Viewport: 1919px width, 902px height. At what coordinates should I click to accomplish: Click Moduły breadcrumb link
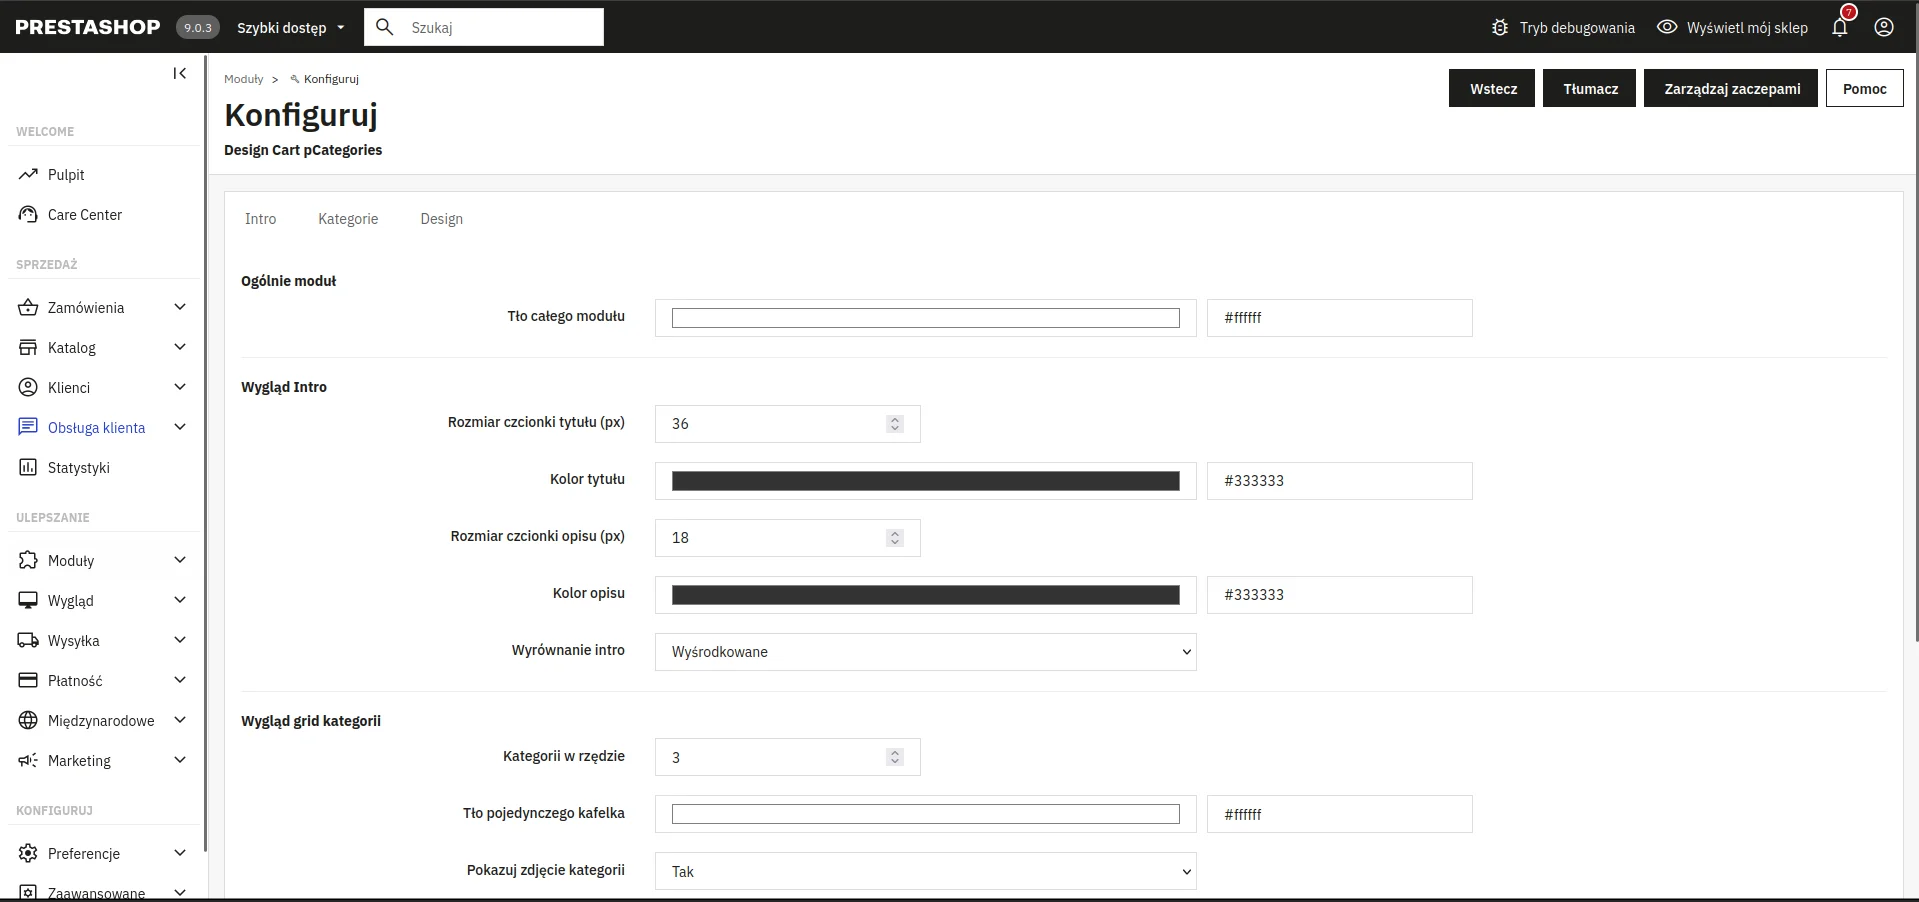(244, 79)
